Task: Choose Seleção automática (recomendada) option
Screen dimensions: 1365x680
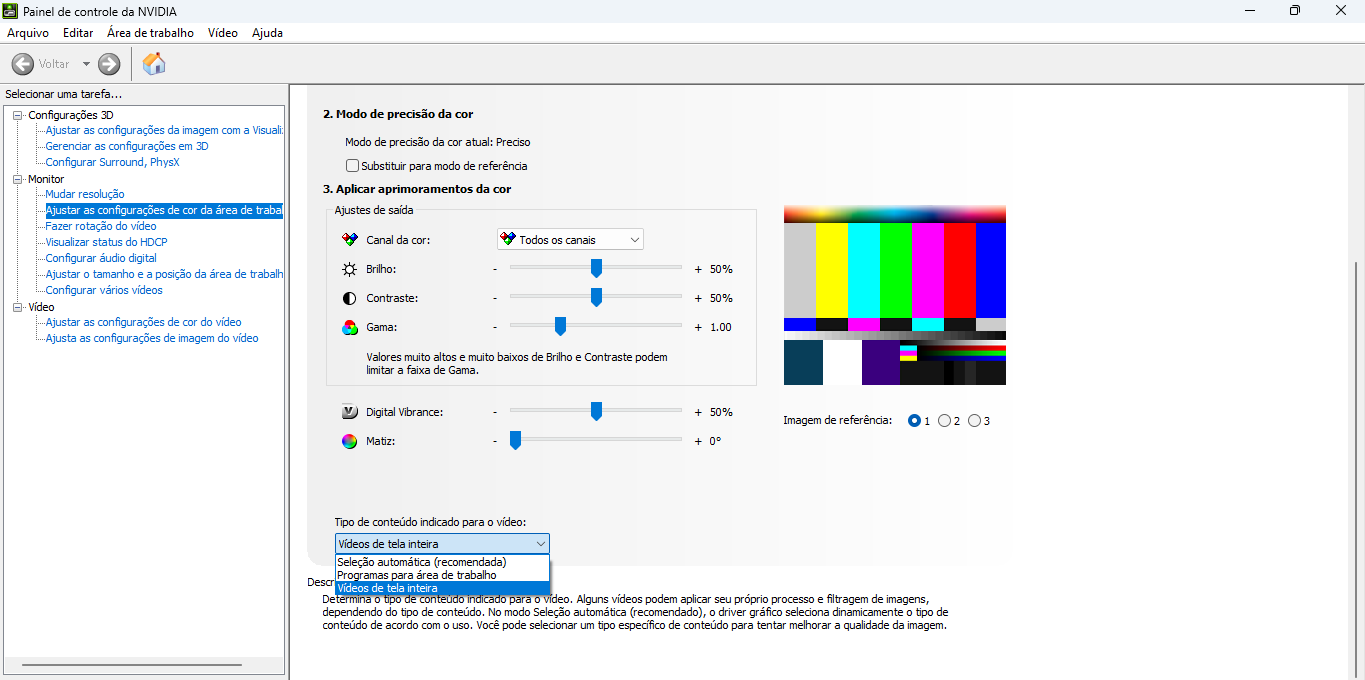Action: click(442, 562)
